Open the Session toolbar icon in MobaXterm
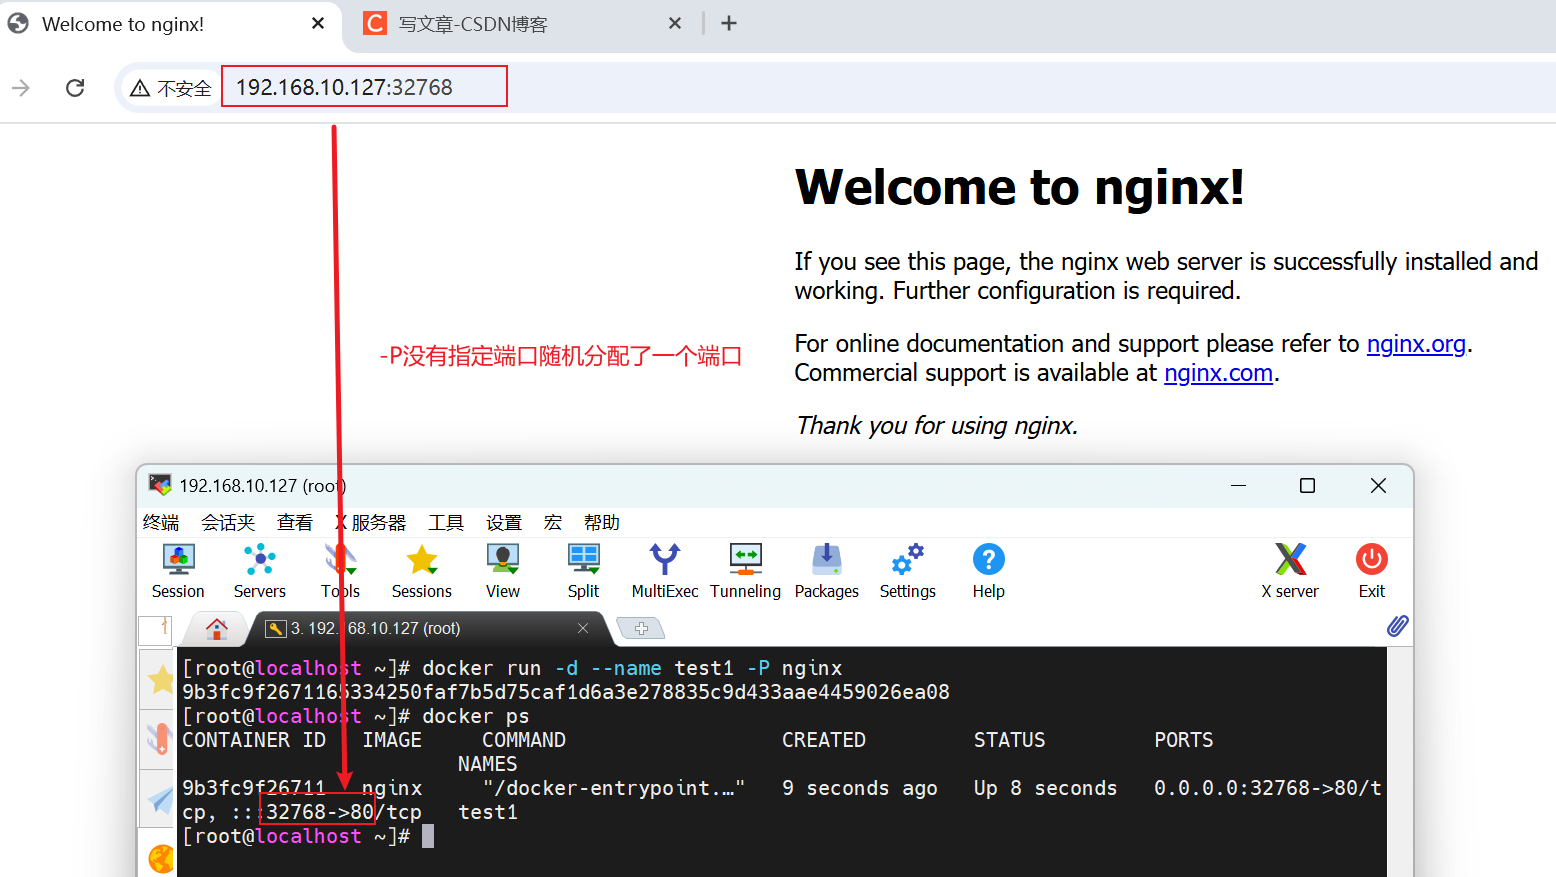1556x877 pixels. point(178,571)
